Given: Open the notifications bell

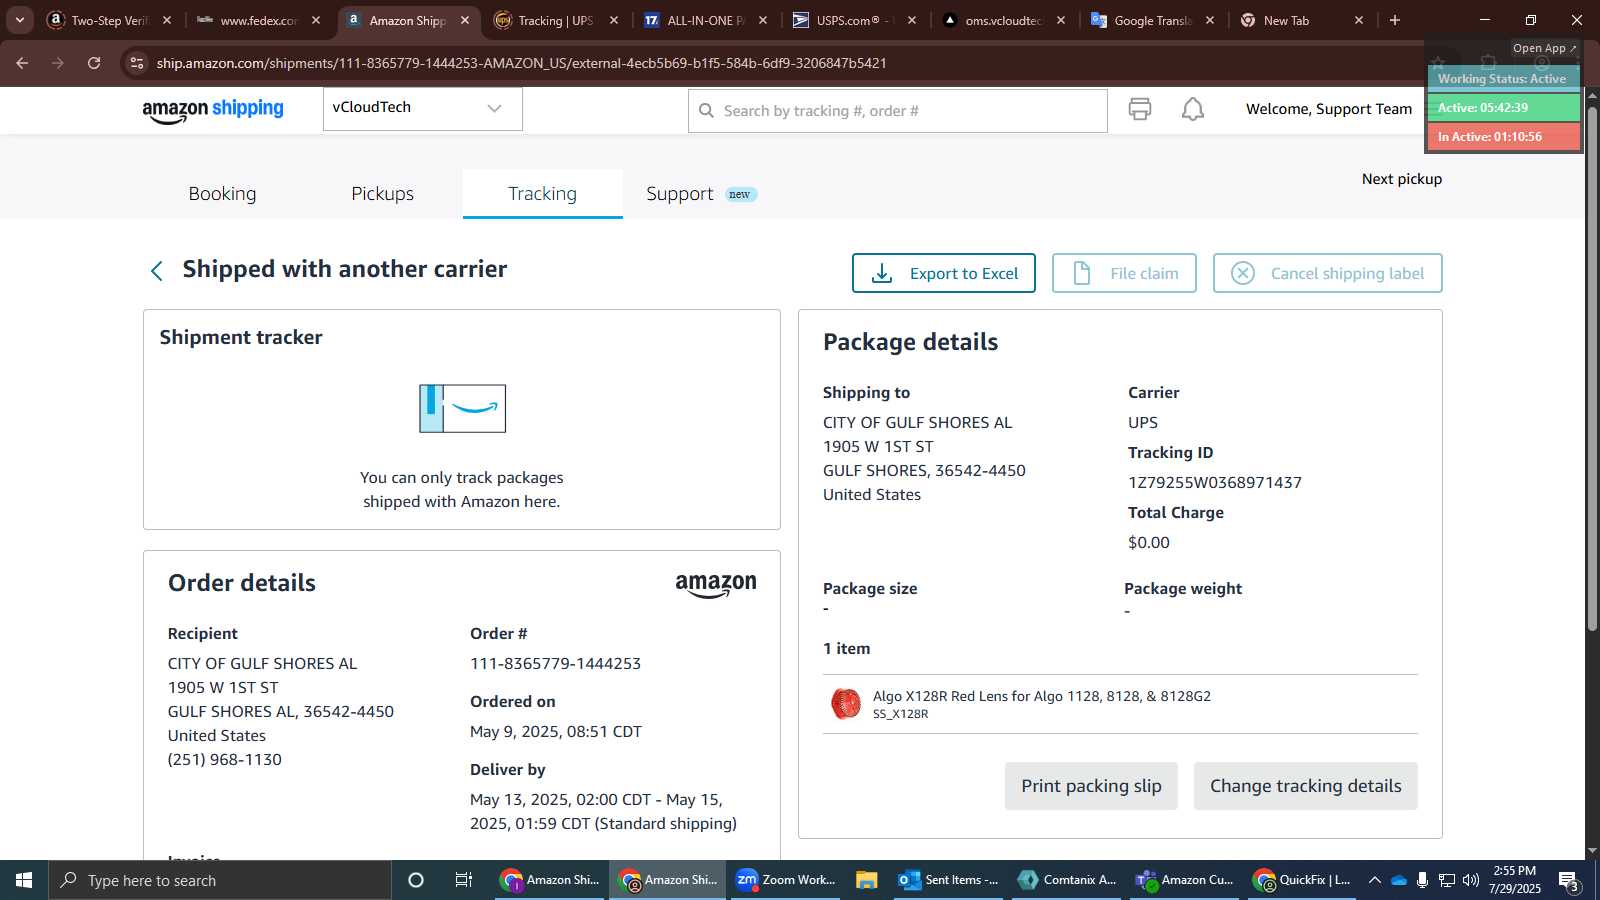Looking at the screenshot, I should pos(1193,109).
